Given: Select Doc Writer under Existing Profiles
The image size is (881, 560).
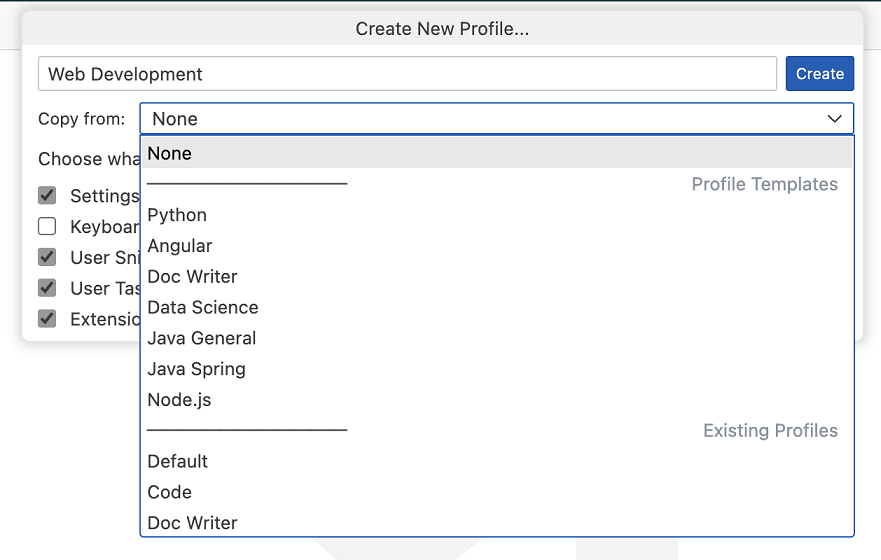Looking at the screenshot, I should (192, 523).
